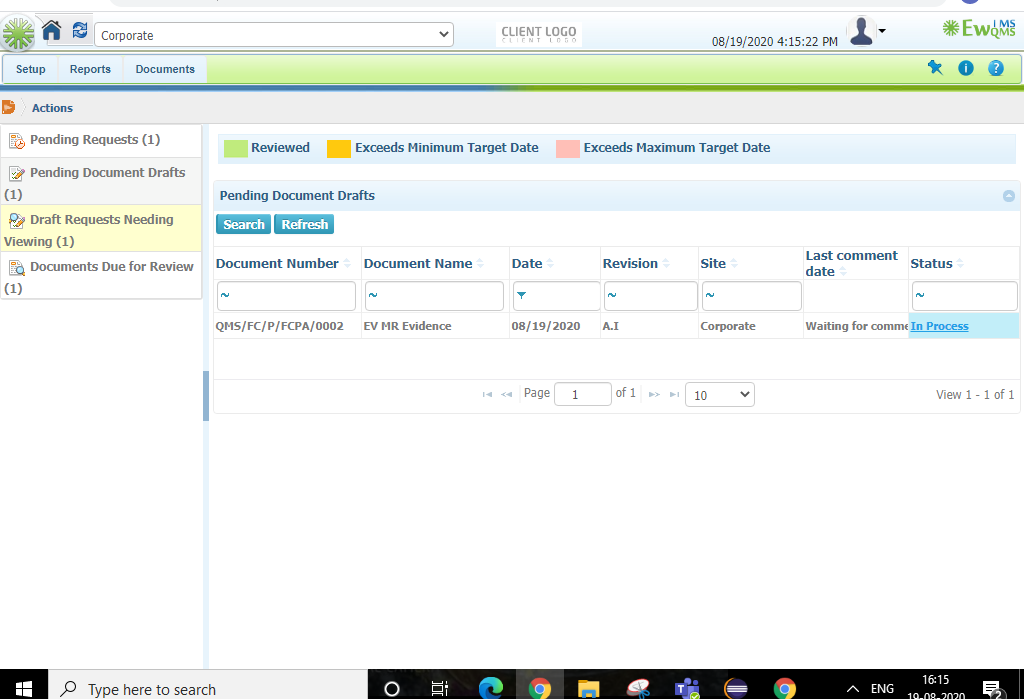Viewport: 1024px width, 699px height.
Task: Click the orange Actions breadcrumb icon
Action: coord(8,107)
